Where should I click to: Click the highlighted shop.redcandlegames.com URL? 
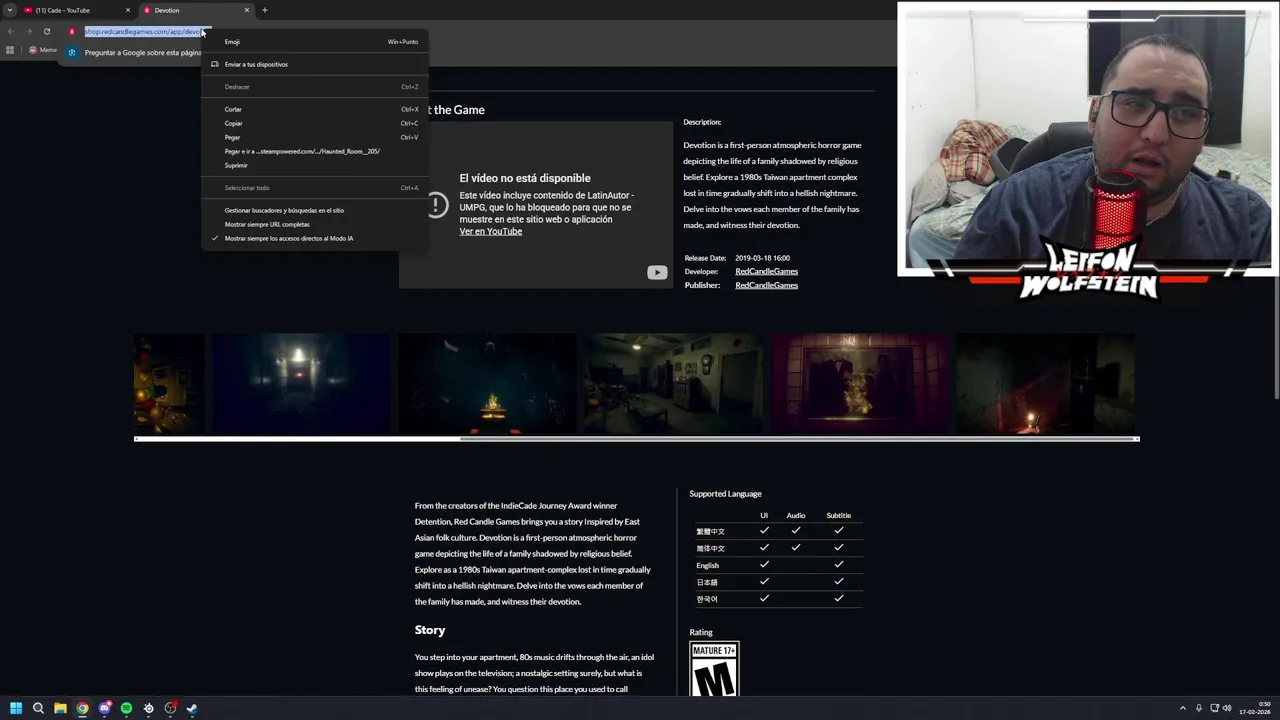pos(143,31)
